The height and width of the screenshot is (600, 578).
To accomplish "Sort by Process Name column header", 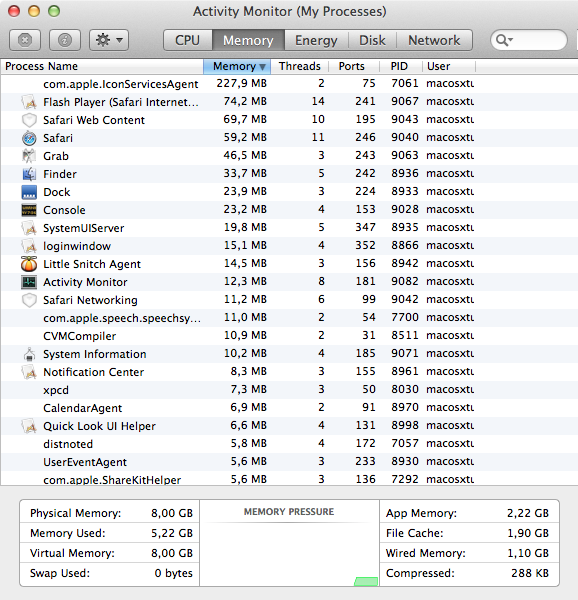I will 102,66.
